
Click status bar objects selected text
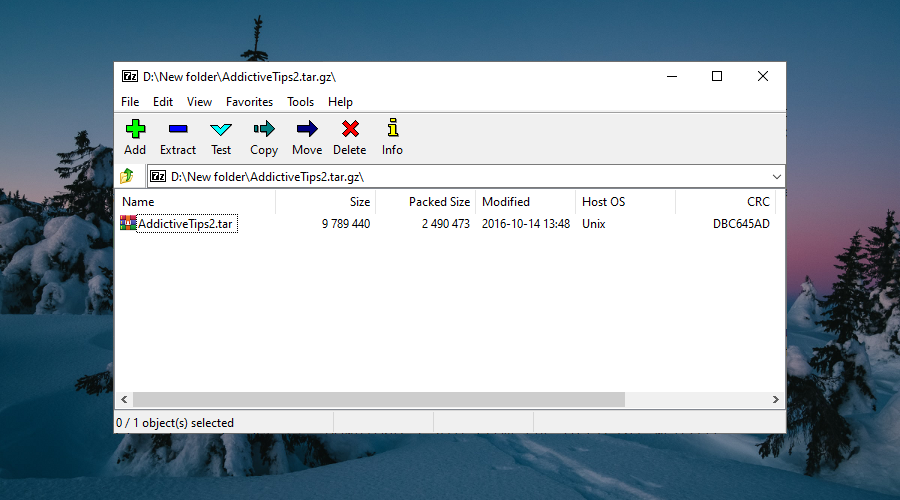[175, 423]
